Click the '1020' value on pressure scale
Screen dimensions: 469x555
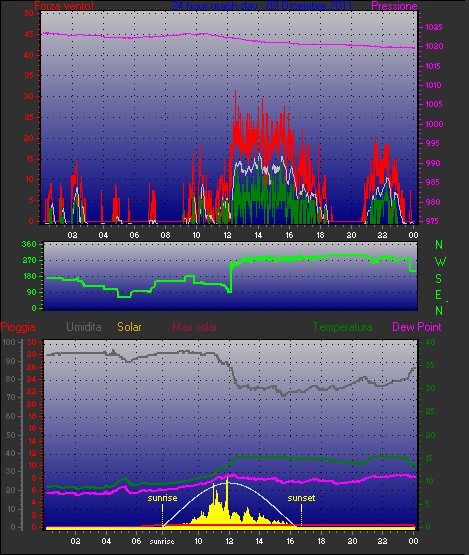coord(434,46)
